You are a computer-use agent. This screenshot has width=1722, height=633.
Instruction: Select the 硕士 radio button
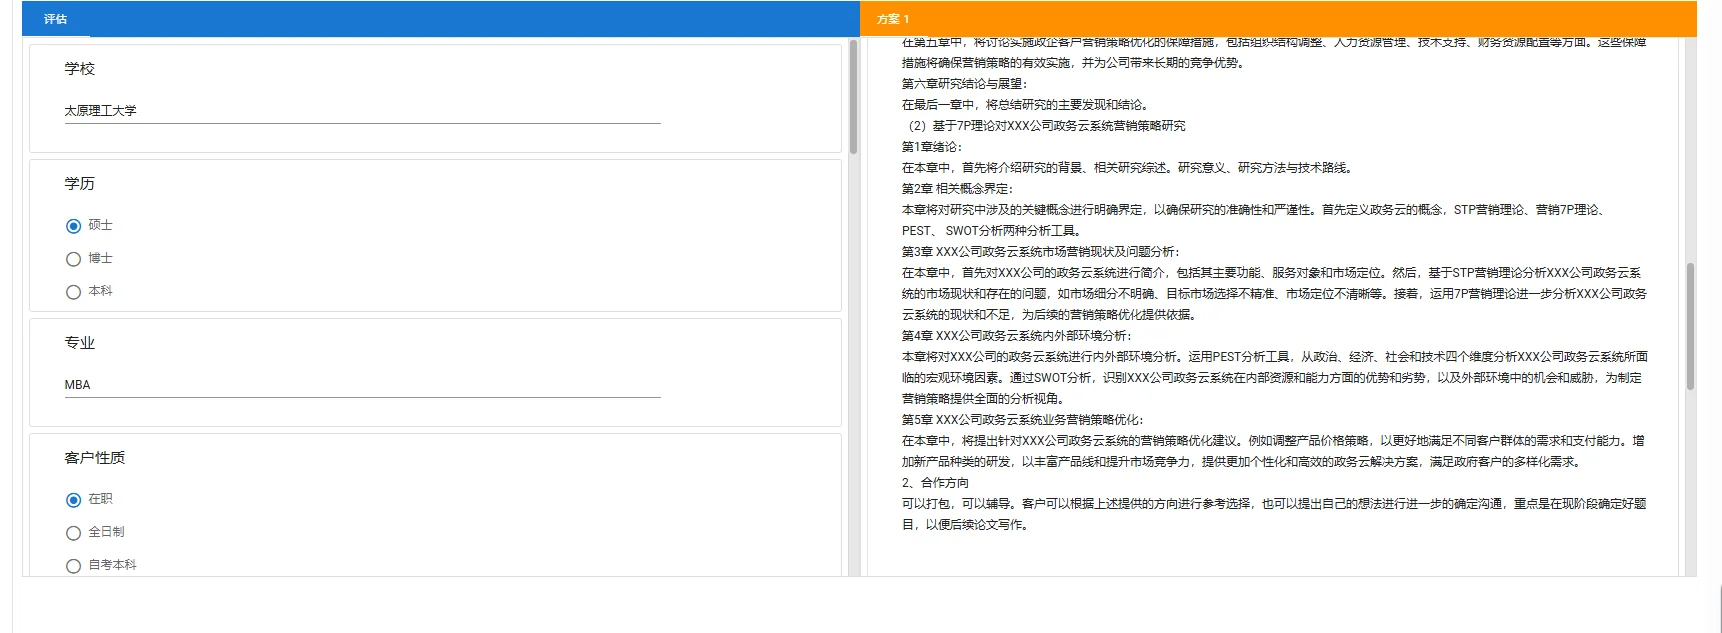73,226
